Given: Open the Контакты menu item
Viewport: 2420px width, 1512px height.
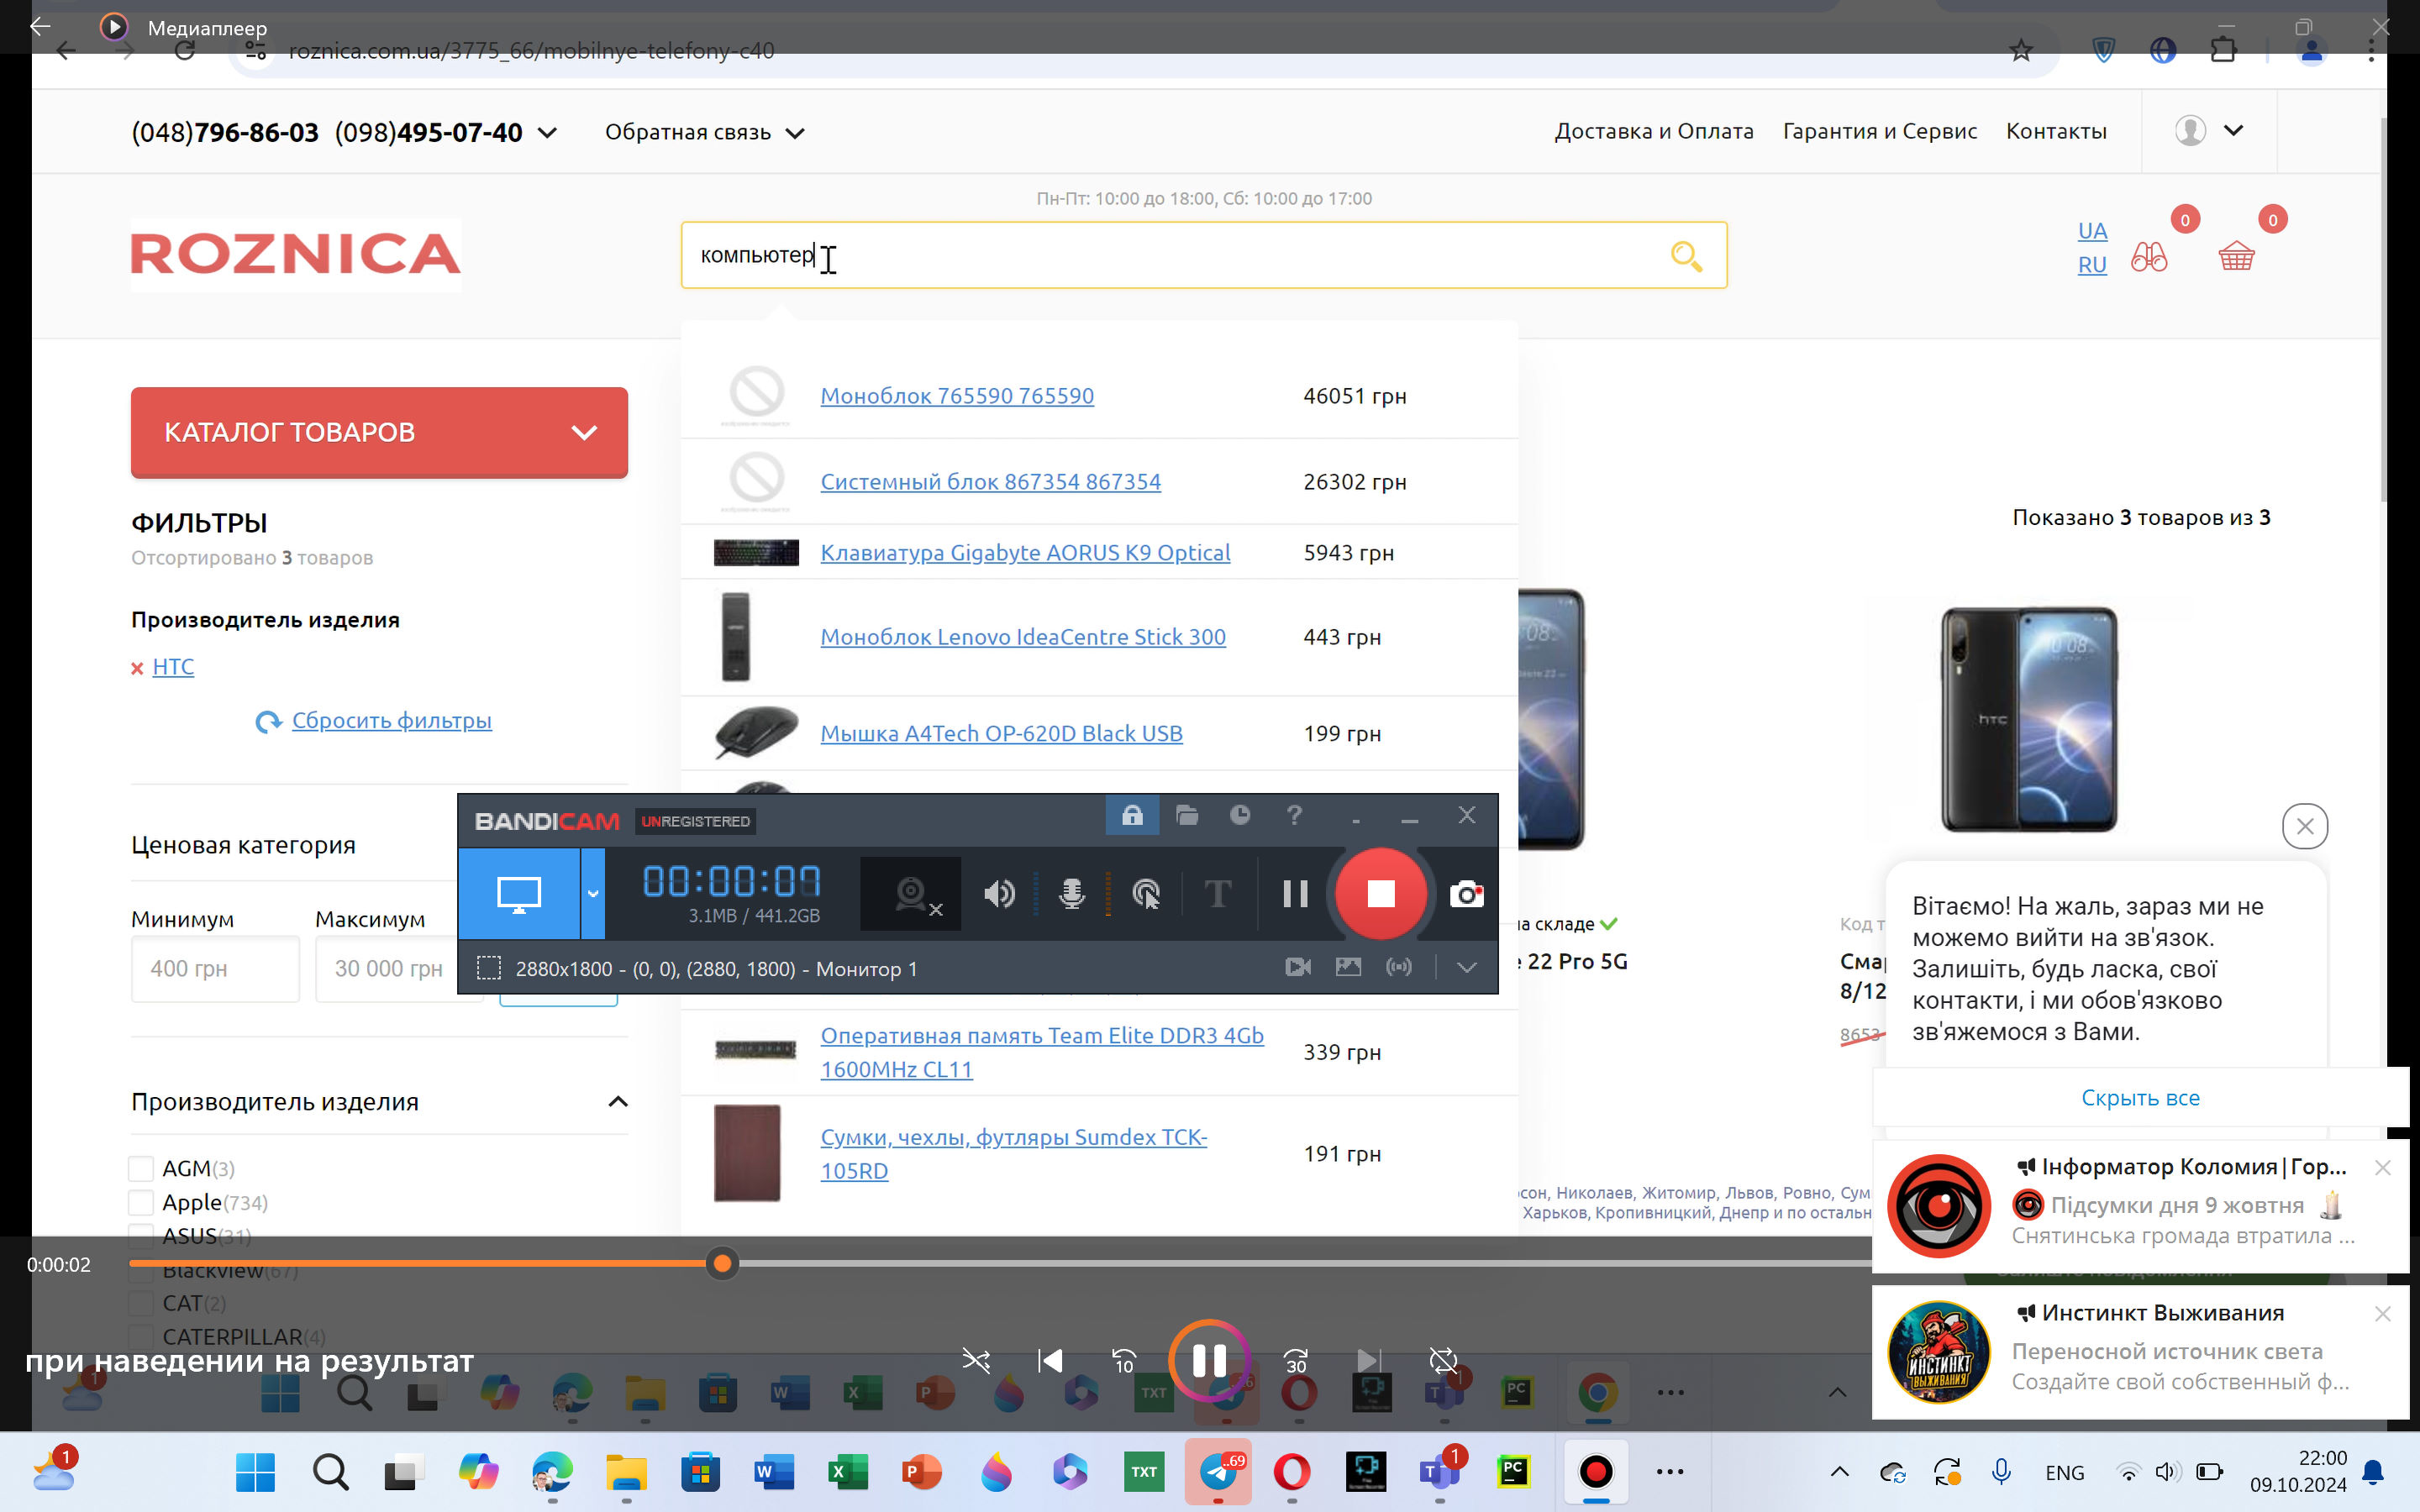Looking at the screenshot, I should click(2055, 131).
